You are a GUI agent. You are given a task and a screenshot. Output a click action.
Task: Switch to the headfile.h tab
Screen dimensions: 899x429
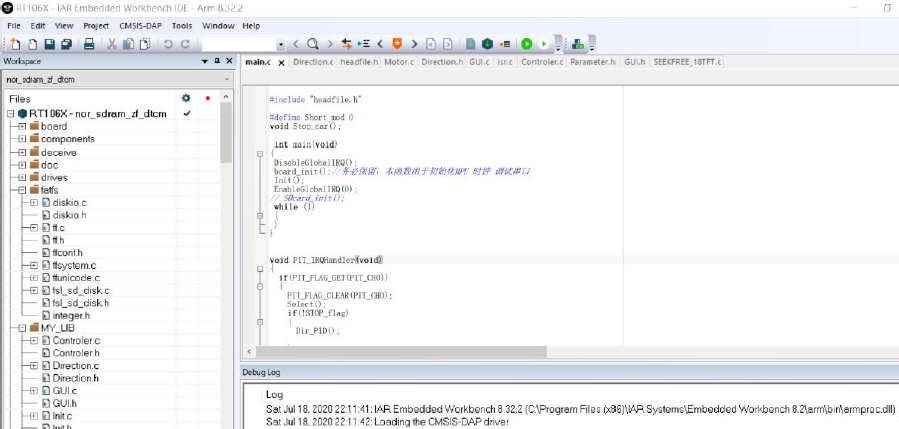tap(359, 62)
